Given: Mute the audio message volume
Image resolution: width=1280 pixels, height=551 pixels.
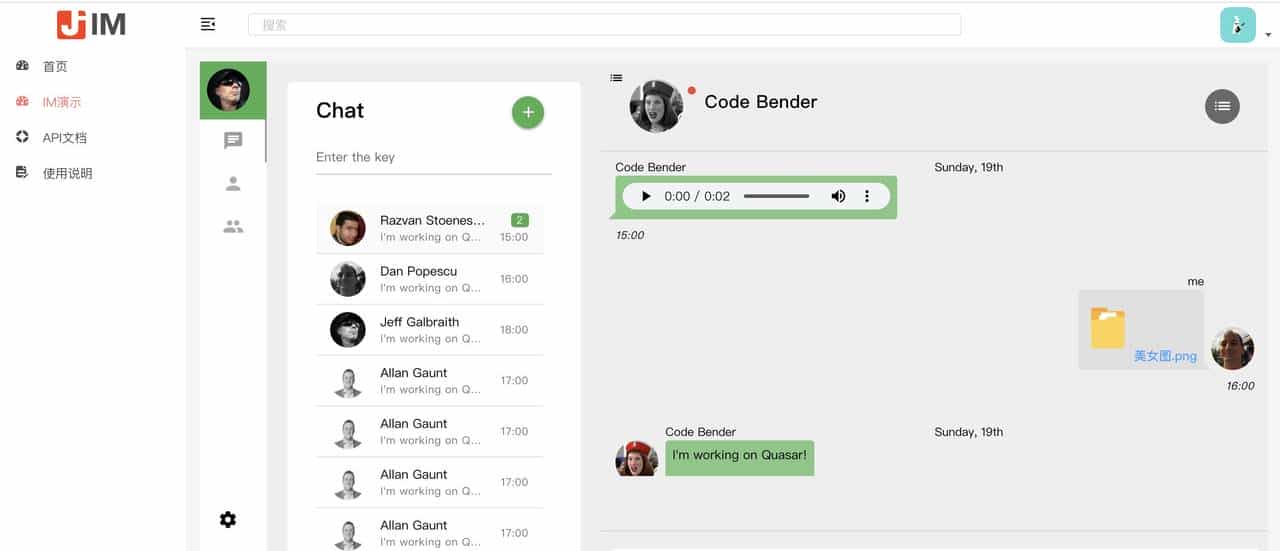Looking at the screenshot, I should pyautogui.click(x=838, y=197).
